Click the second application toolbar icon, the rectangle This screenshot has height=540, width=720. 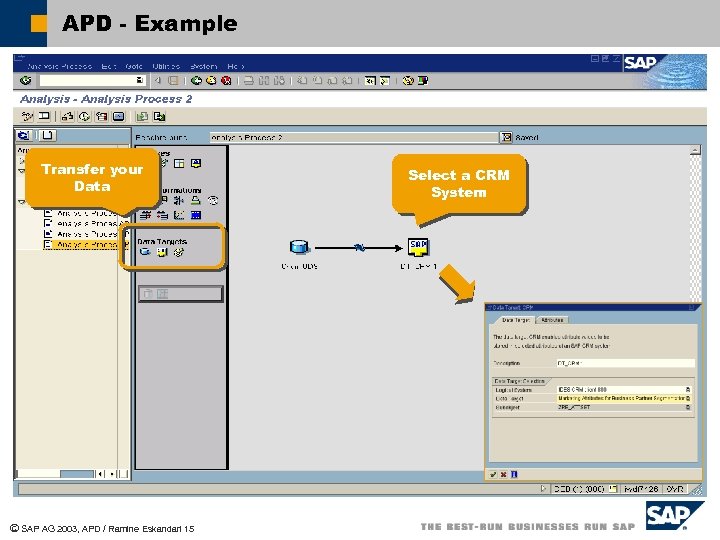pyautogui.click(x=44, y=116)
